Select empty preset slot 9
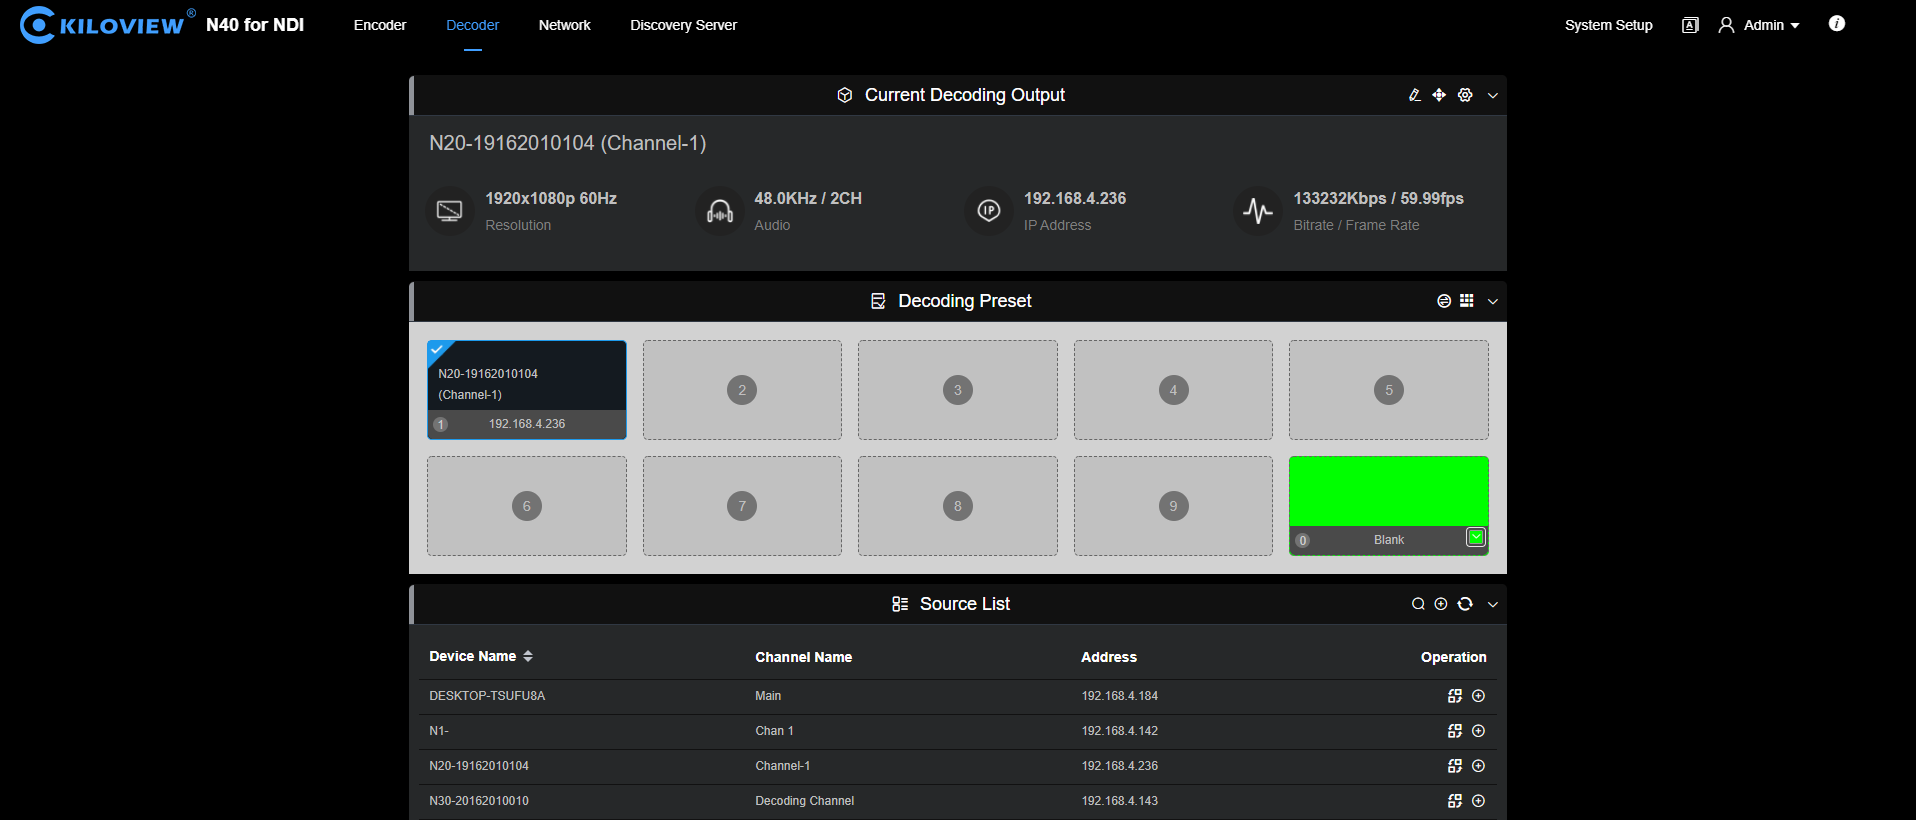Screen dimensions: 1916x820 pos(1173,506)
